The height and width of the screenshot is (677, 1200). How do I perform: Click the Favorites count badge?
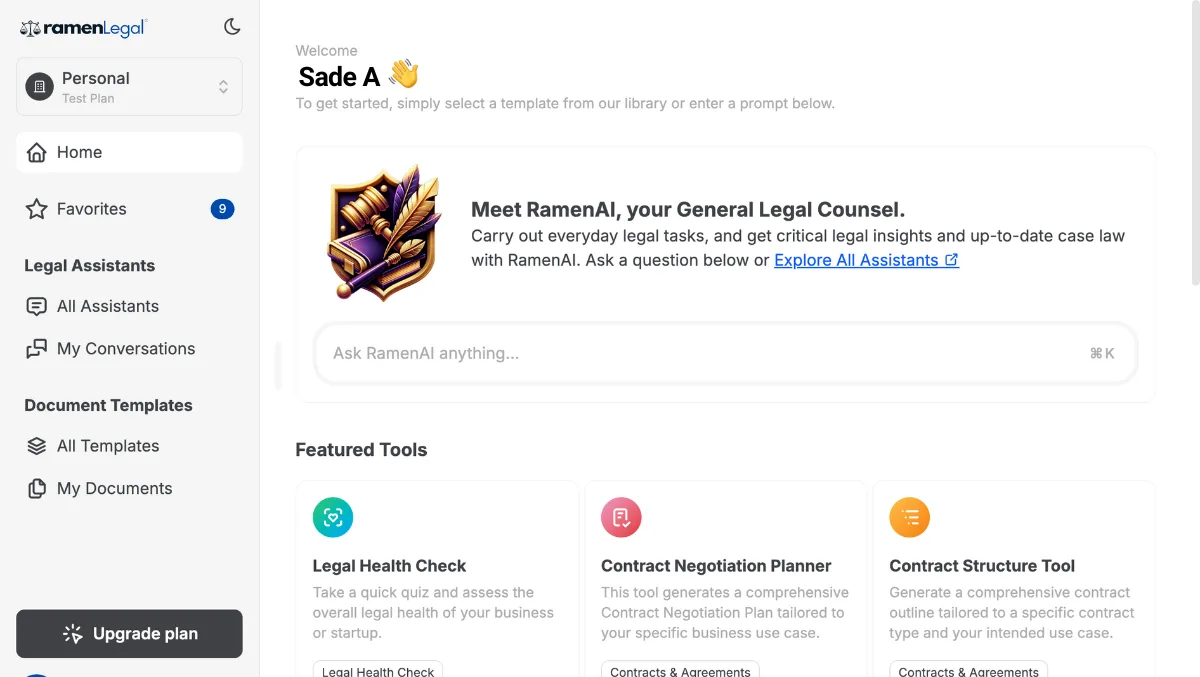pos(222,209)
